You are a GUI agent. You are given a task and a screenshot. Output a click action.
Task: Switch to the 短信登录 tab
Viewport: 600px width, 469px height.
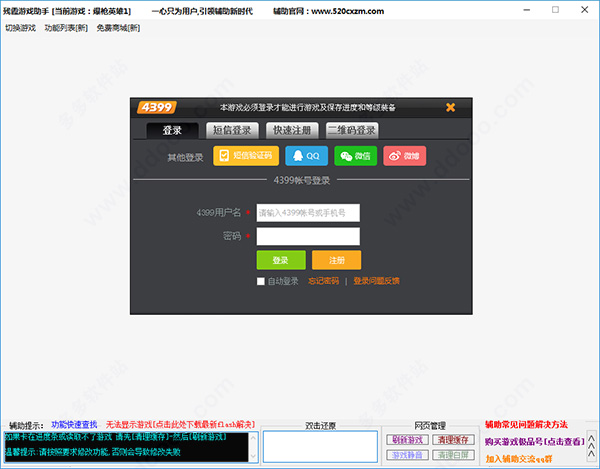pyautogui.click(x=232, y=130)
